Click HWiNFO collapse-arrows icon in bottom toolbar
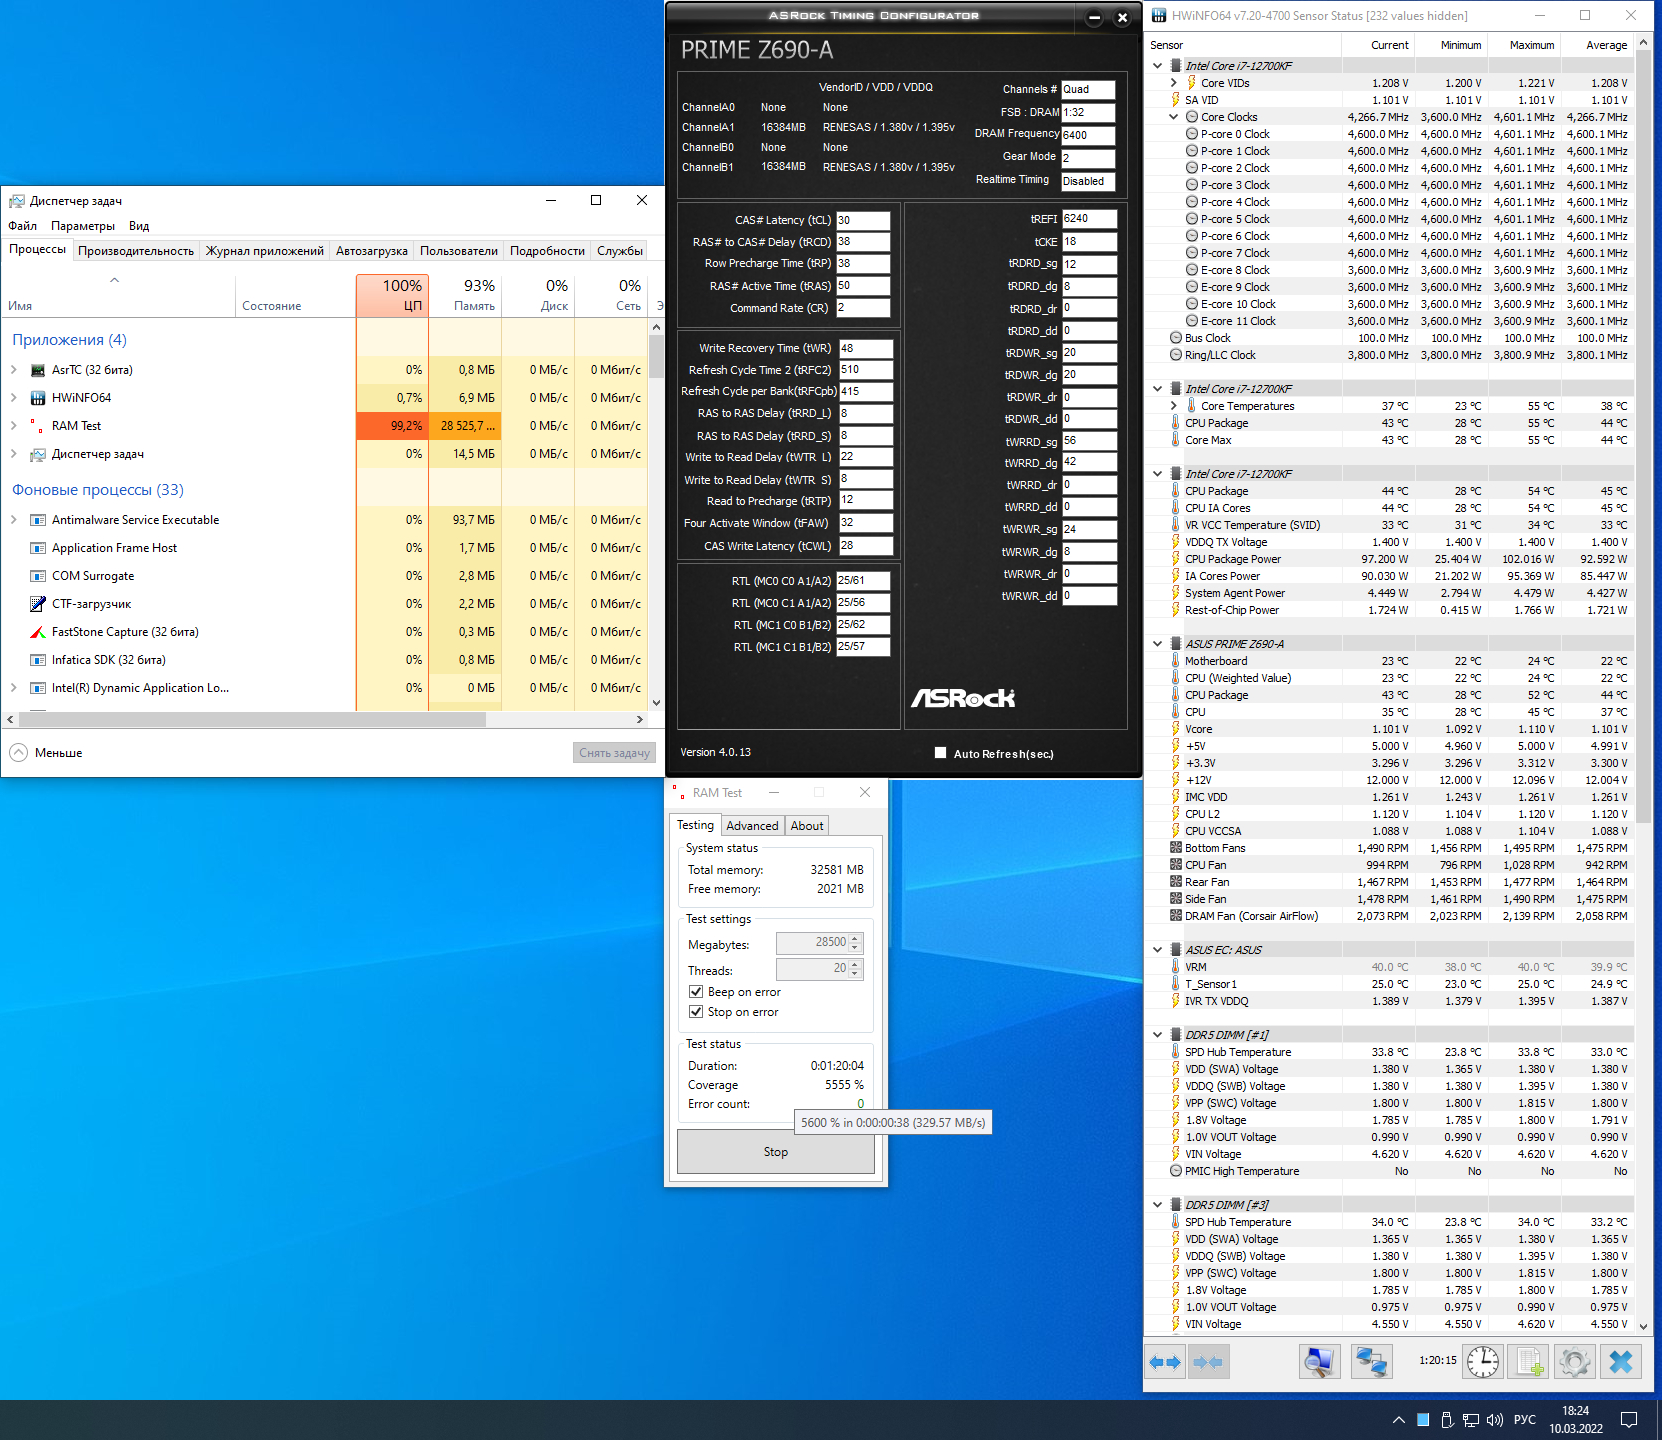Image resolution: width=1662 pixels, height=1440 pixels. click(1208, 1362)
